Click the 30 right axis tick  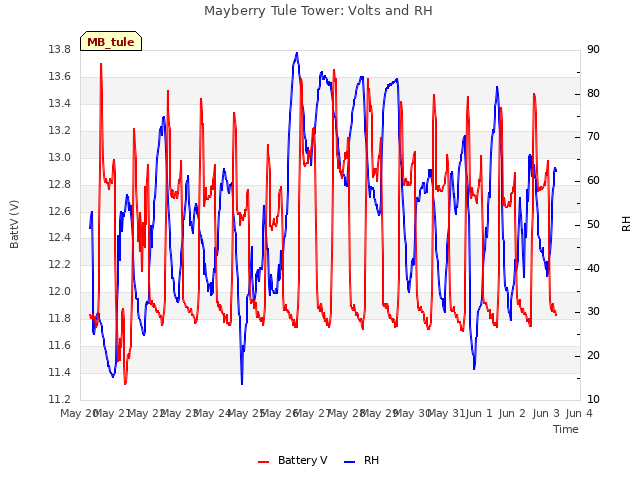point(593,312)
